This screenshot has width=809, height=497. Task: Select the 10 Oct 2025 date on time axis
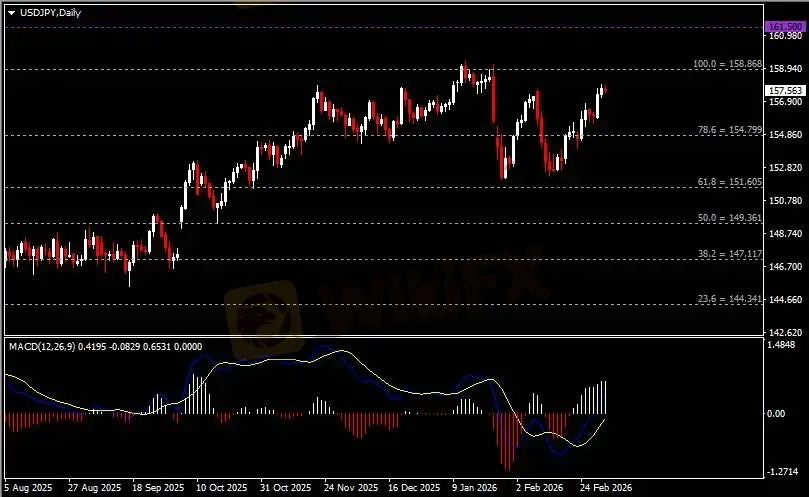pyautogui.click(x=221, y=488)
